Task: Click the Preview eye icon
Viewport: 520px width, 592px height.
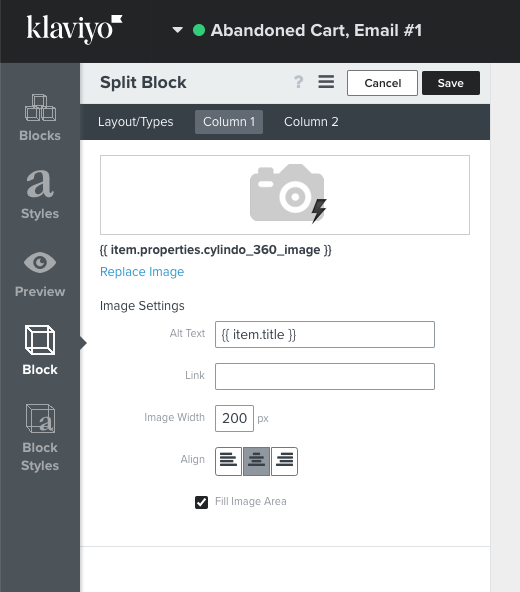Action: tap(40, 262)
